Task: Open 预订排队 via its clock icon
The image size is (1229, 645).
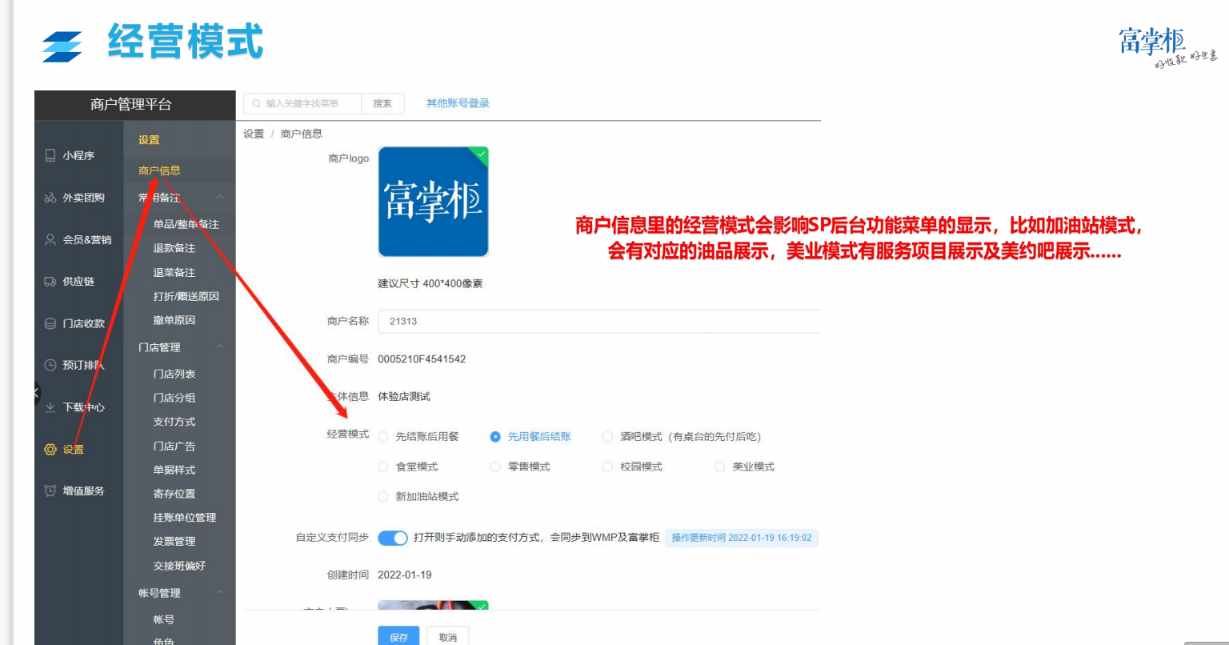Action: (x=50, y=365)
